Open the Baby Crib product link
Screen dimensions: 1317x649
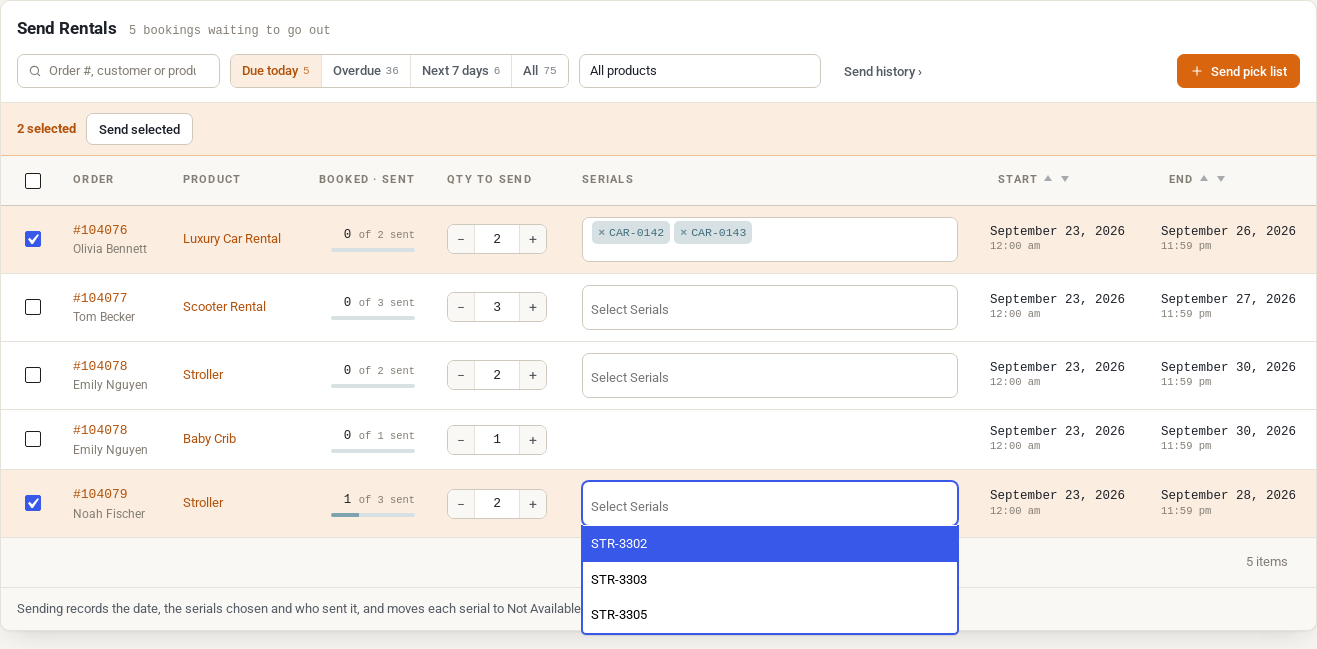[x=210, y=439]
